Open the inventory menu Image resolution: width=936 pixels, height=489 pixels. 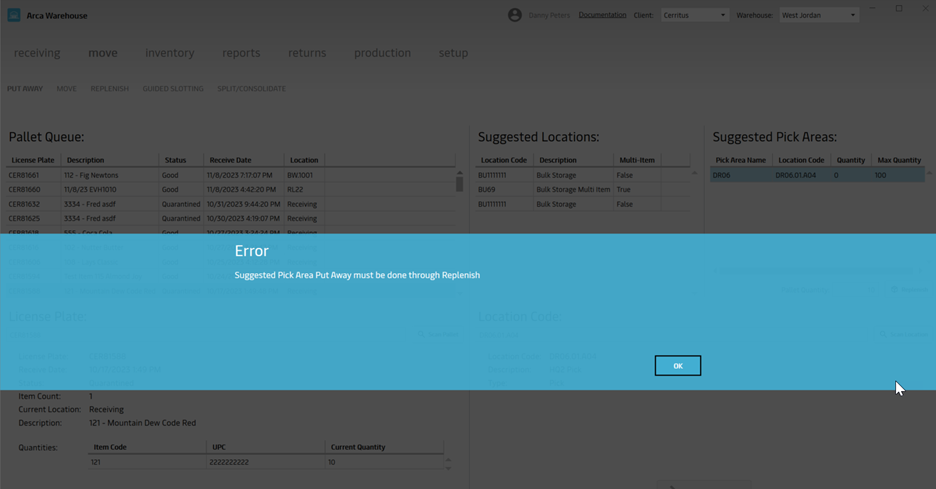pos(170,53)
